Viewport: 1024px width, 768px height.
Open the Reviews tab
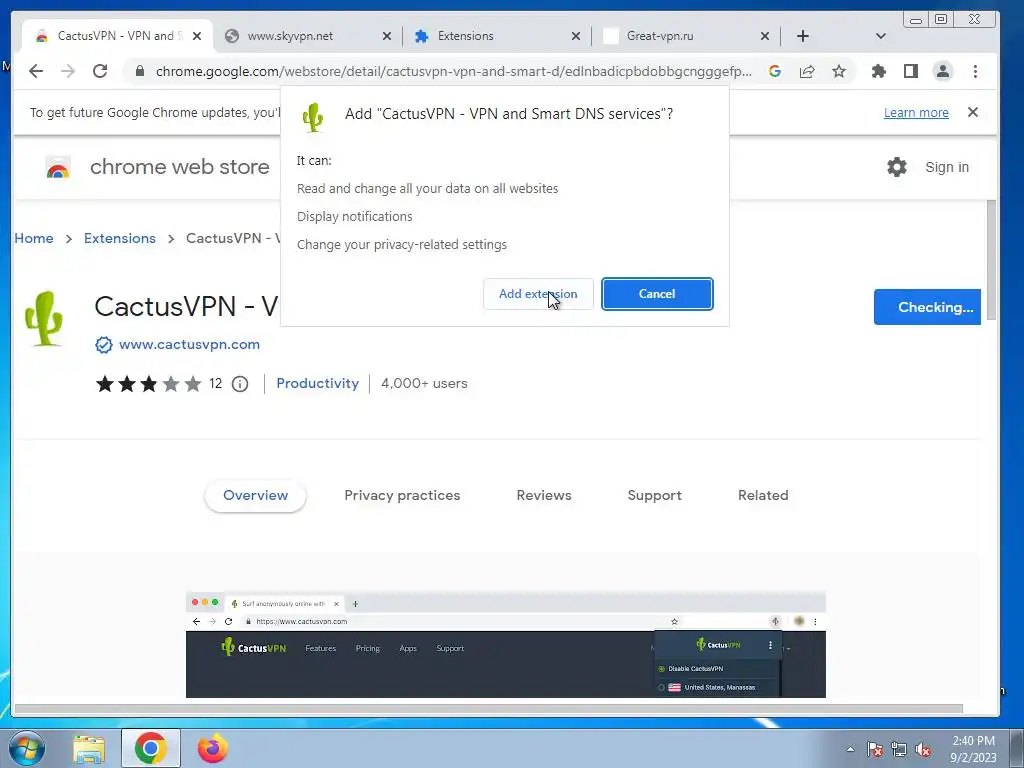click(x=544, y=496)
